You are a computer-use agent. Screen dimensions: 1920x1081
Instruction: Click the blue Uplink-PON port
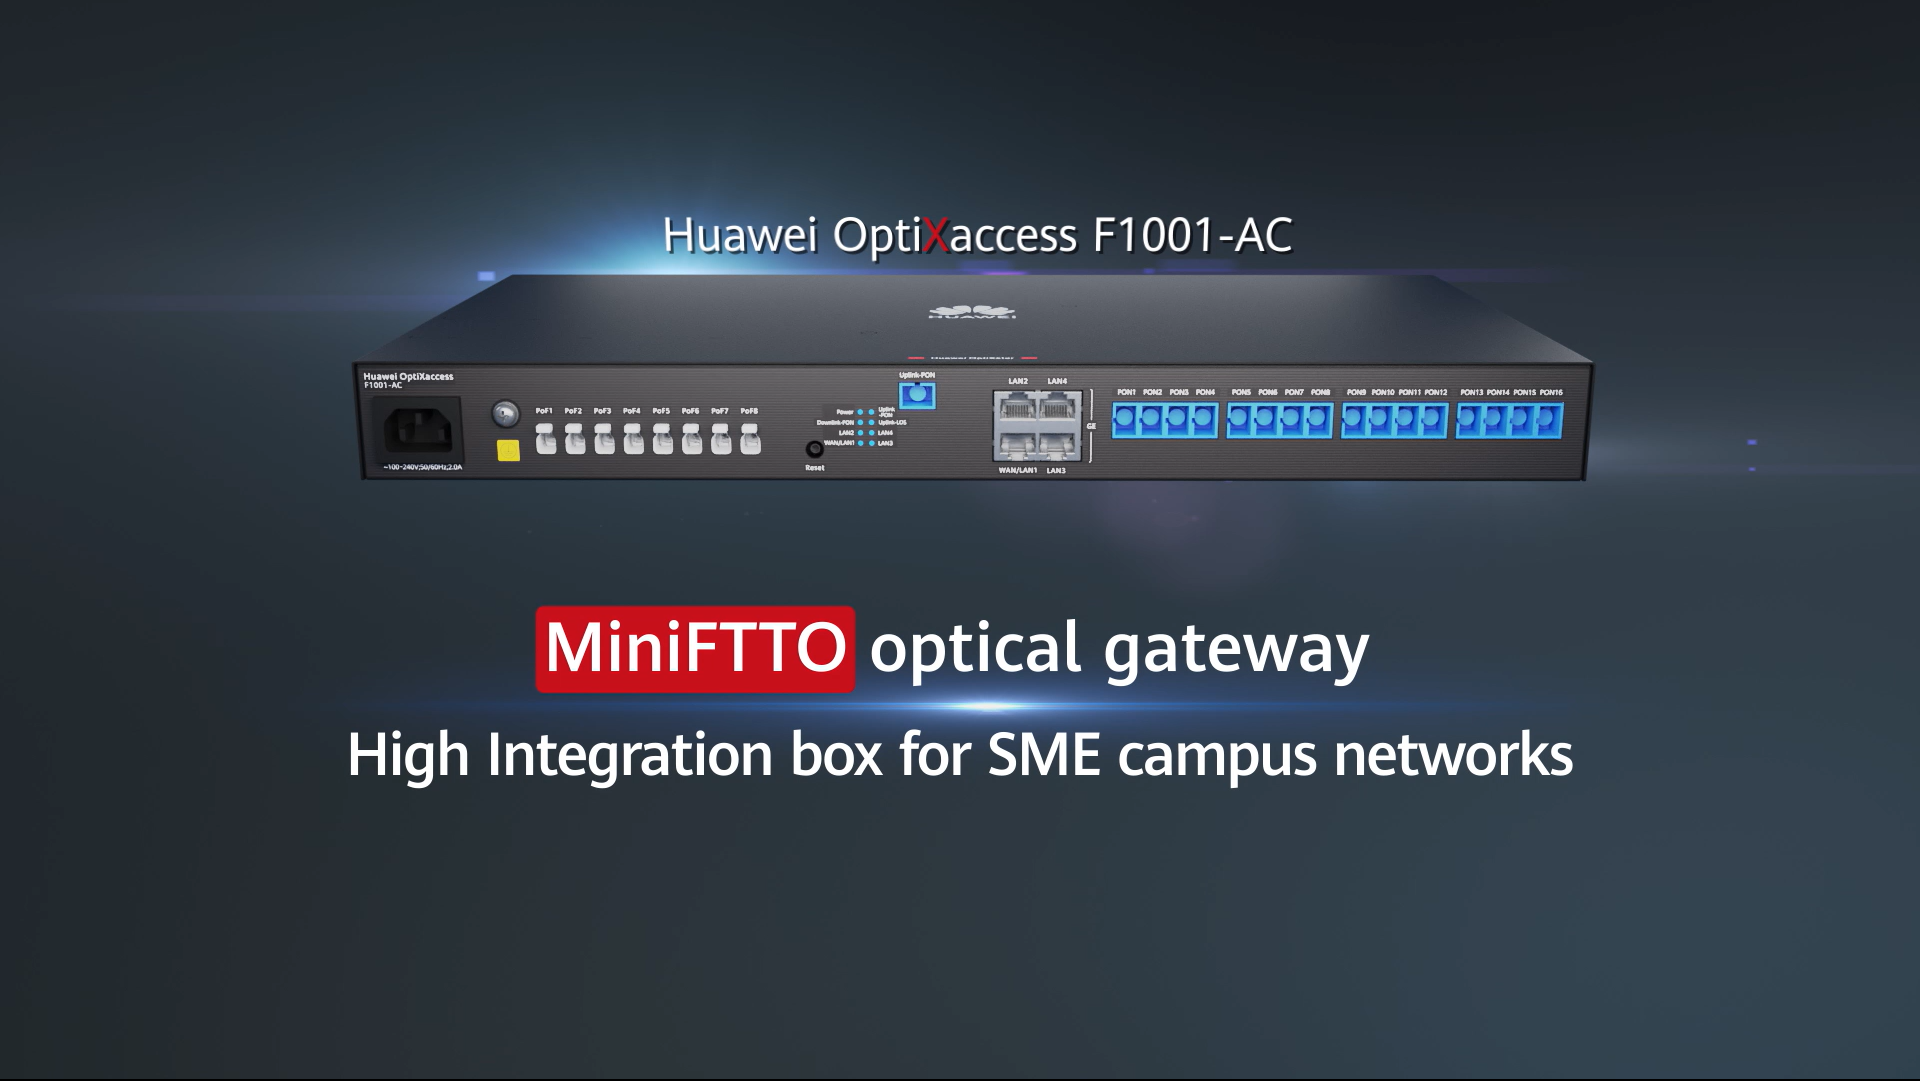click(917, 395)
